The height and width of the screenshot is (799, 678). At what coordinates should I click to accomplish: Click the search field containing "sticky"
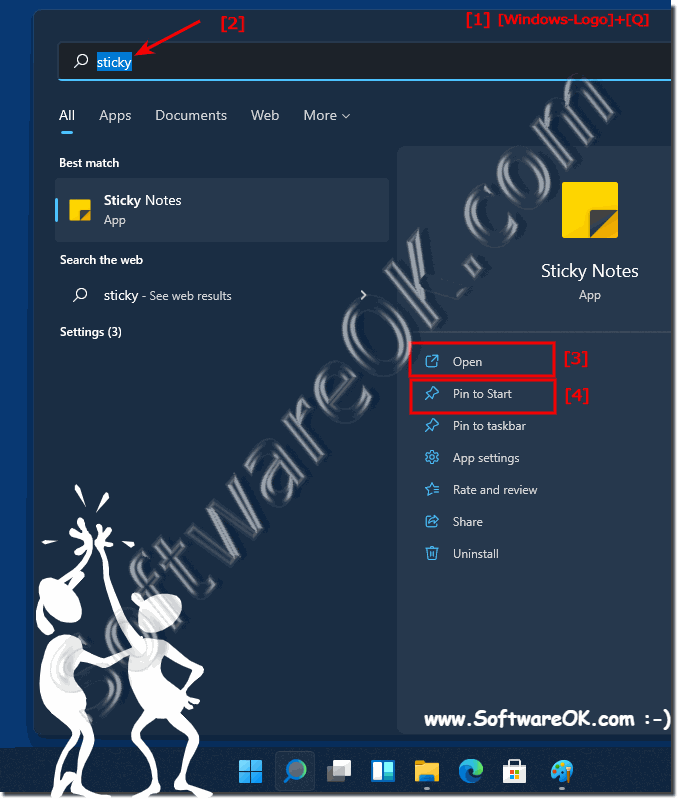coord(365,62)
